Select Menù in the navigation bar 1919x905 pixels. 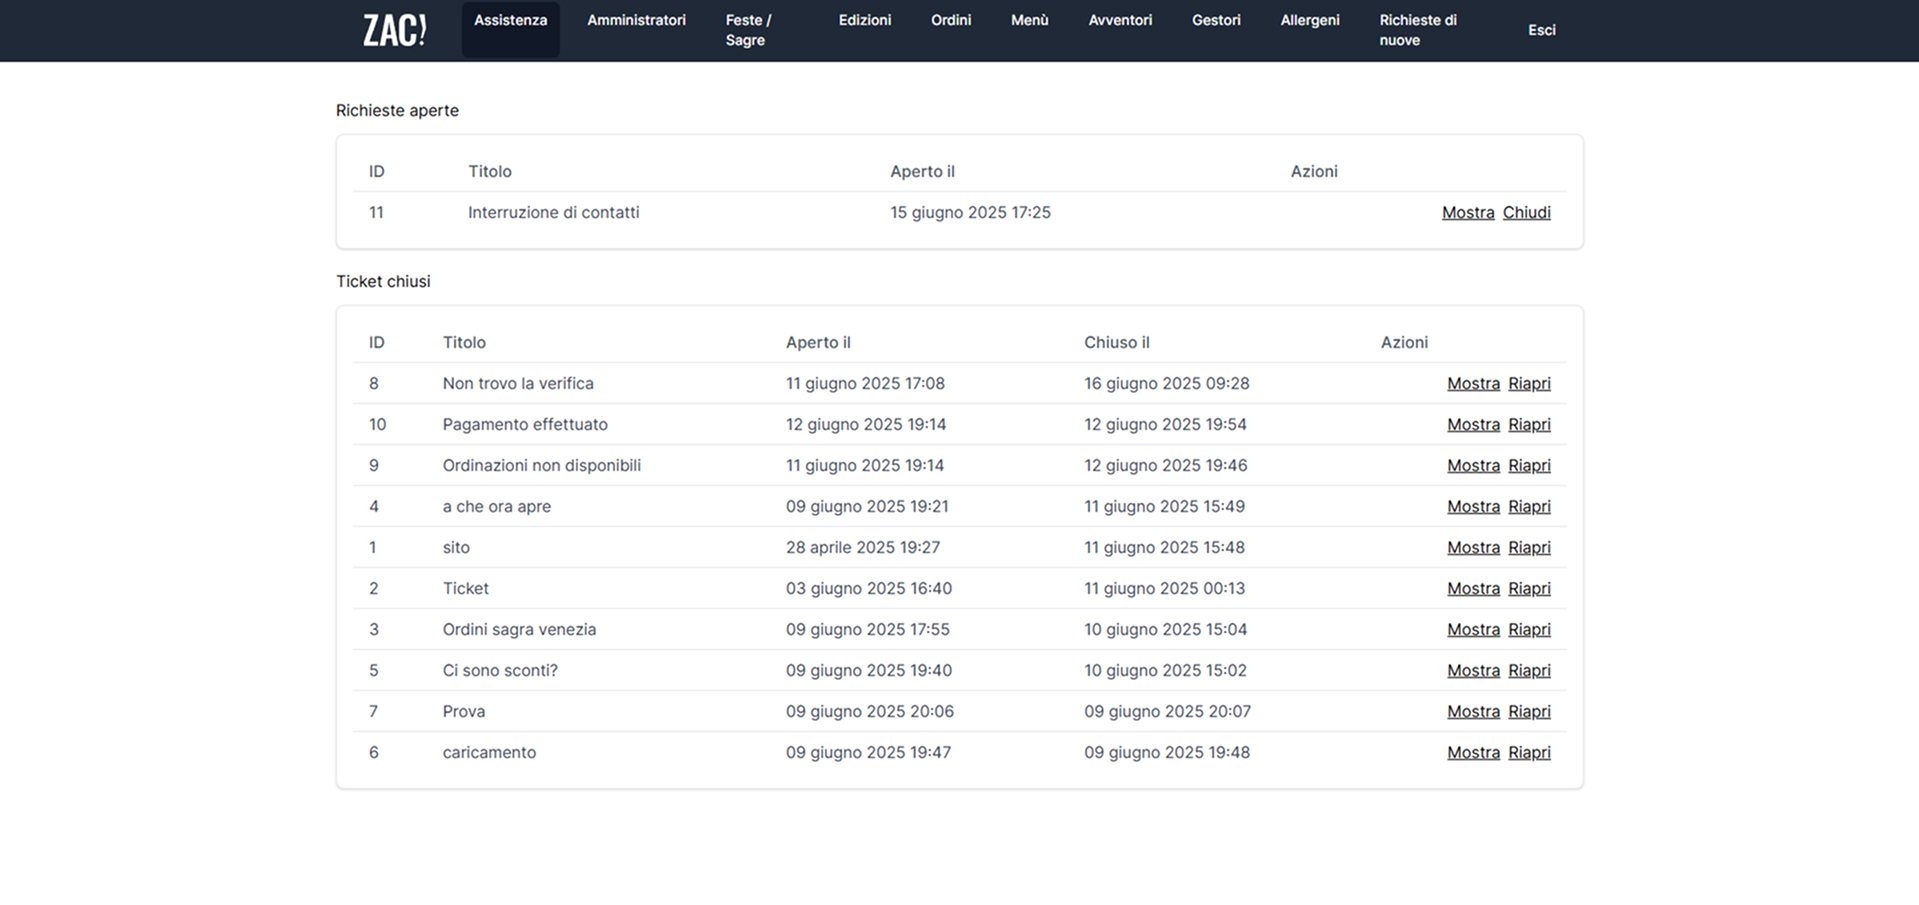[x=1030, y=20]
